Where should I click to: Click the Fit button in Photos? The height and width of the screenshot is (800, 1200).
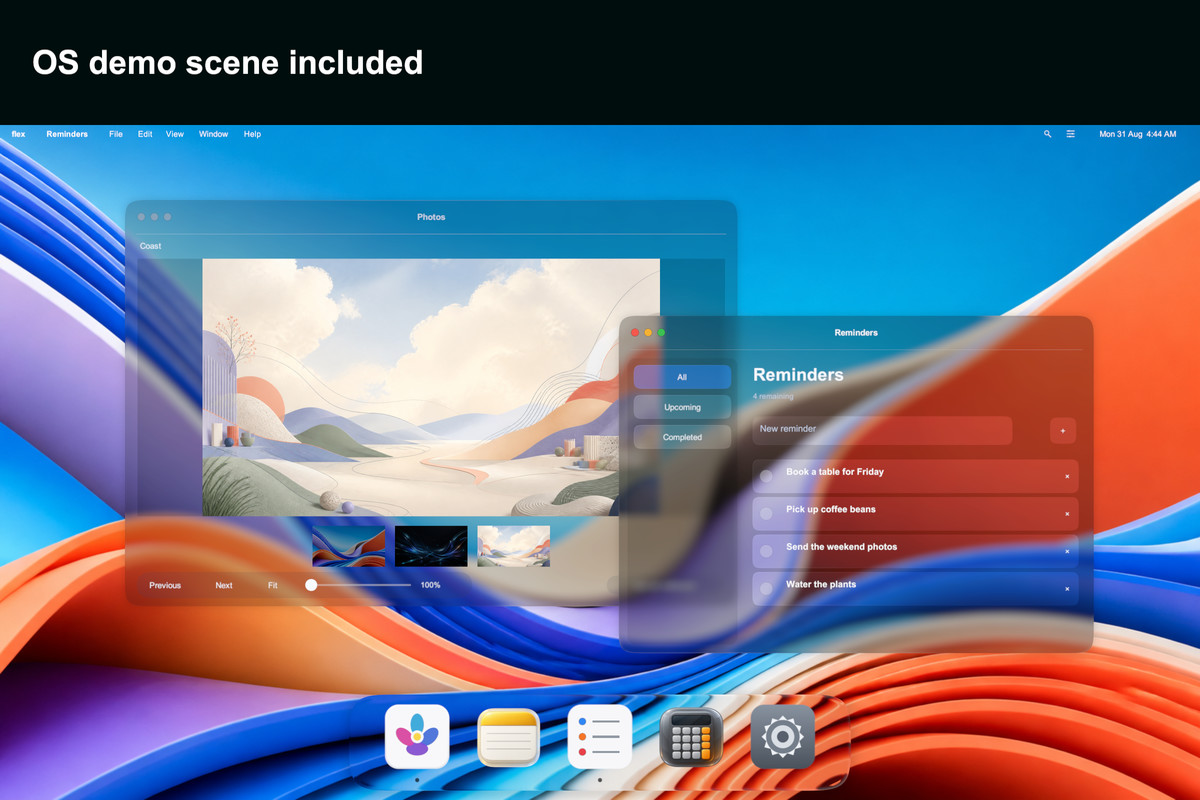(x=272, y=585)
